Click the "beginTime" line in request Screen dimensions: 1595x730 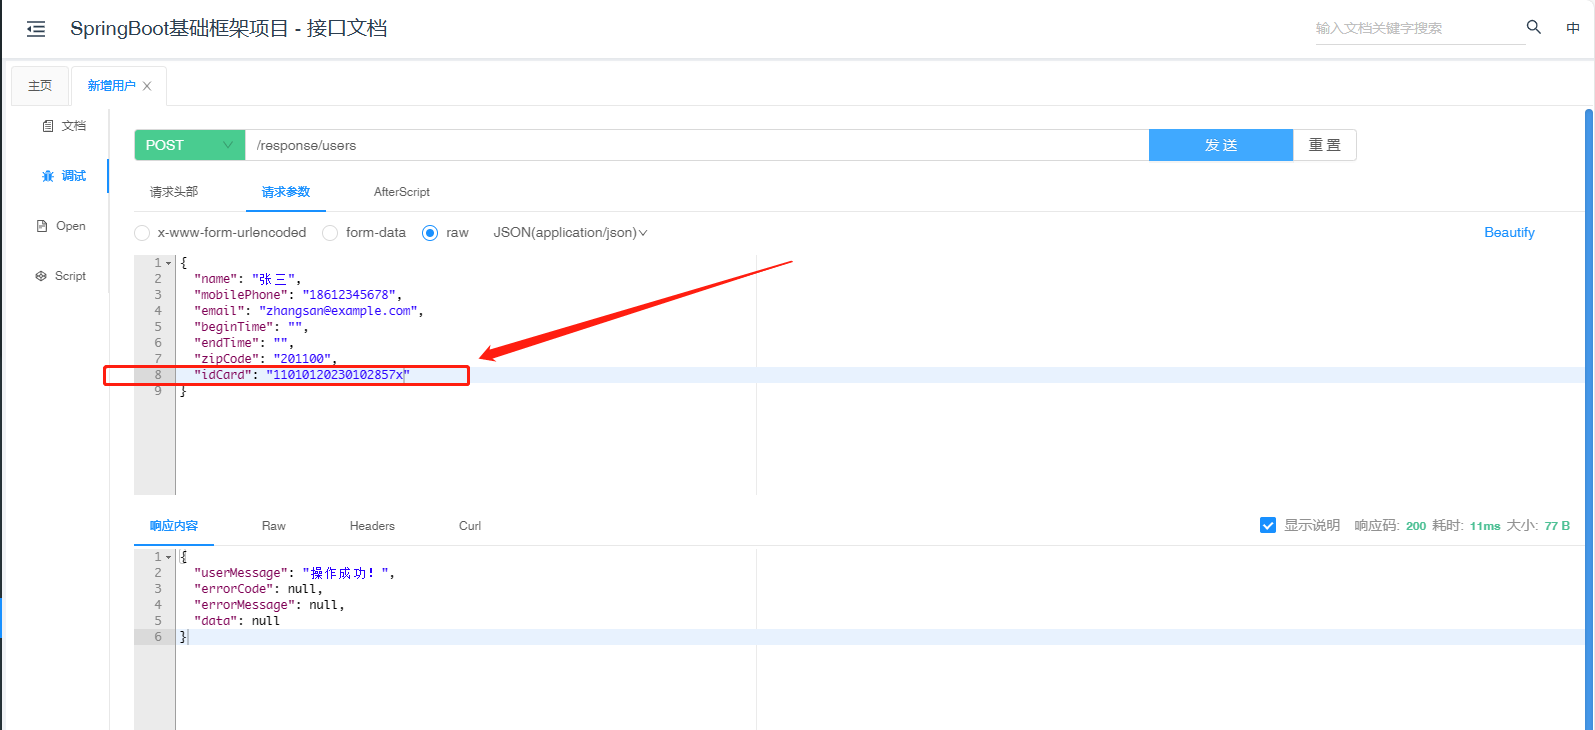251,327
